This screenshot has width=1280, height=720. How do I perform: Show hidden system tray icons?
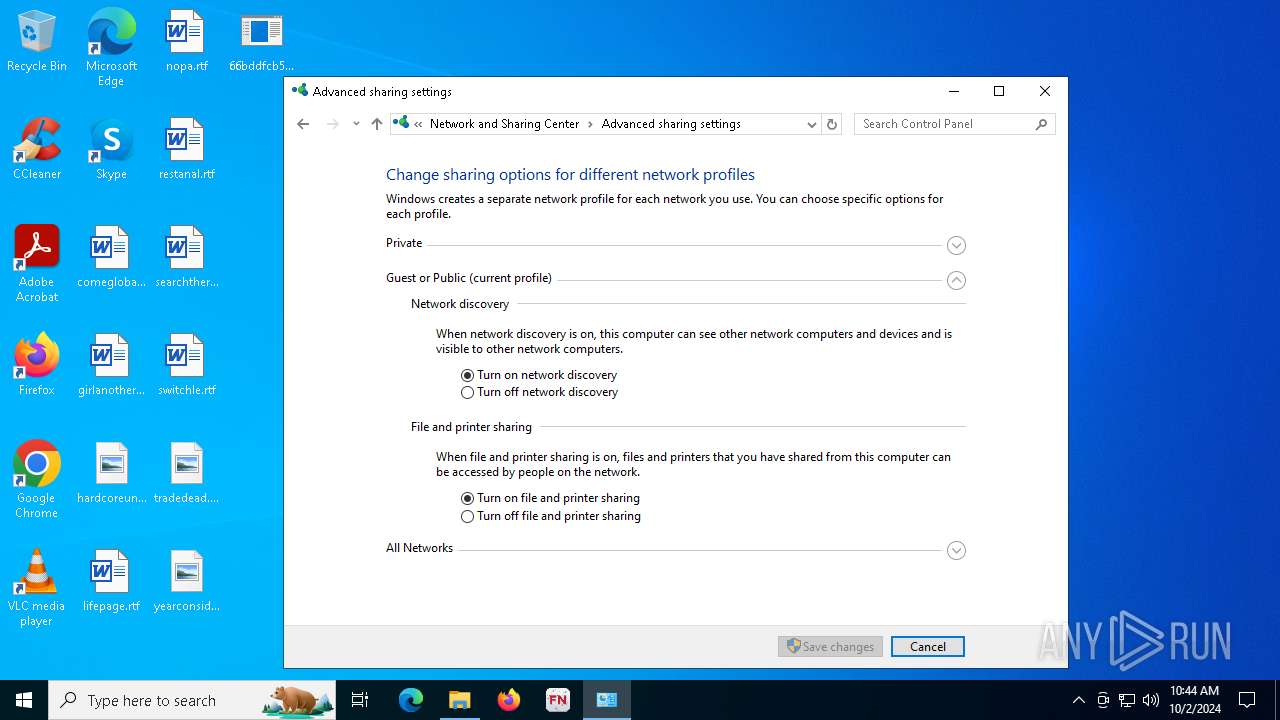point(1078,700)
